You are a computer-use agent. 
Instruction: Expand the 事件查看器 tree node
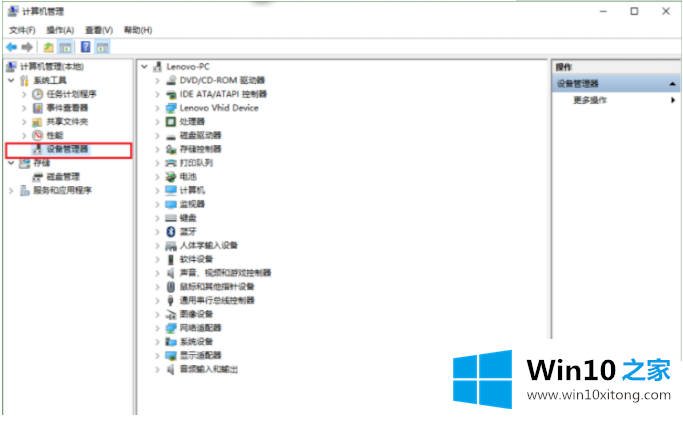pyautogui.click(x=24, y=108)
